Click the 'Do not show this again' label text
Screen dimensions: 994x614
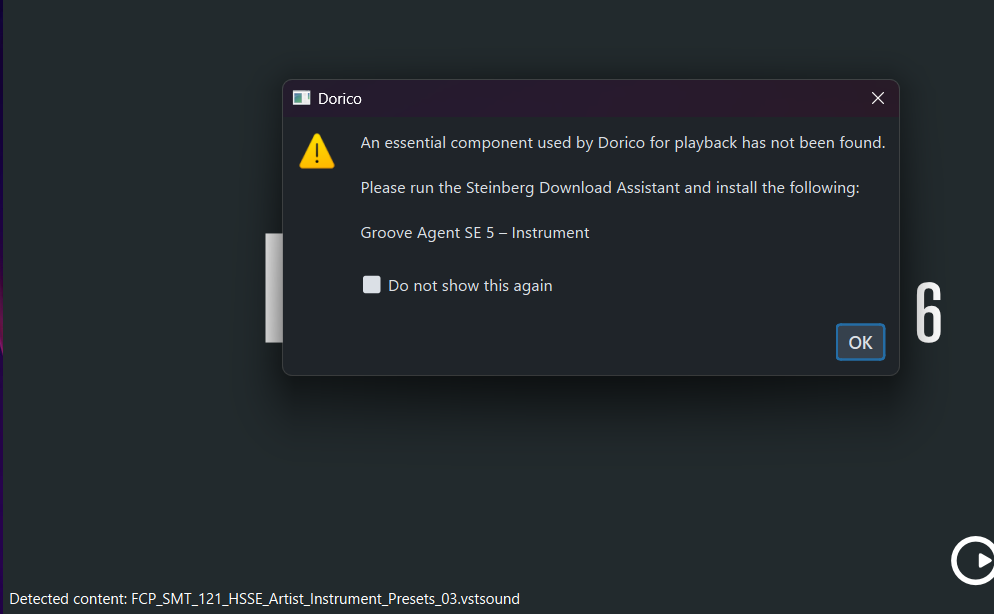pyautogui.click(x=470, y=286)
